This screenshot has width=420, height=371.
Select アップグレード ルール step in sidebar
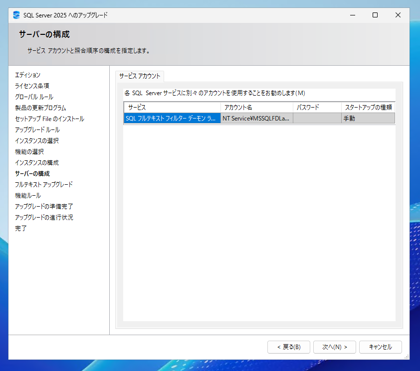point(37,130)
